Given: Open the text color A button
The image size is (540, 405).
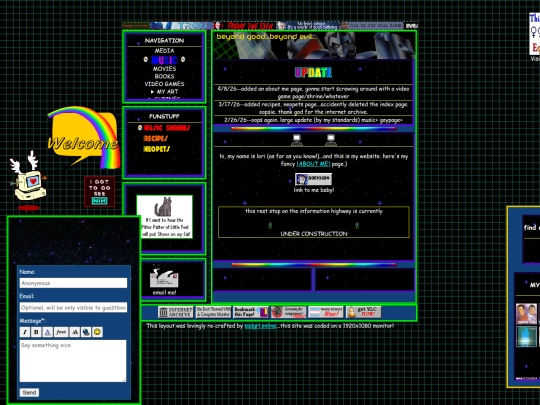Looking at the screenshot, I should click(48, 332).
